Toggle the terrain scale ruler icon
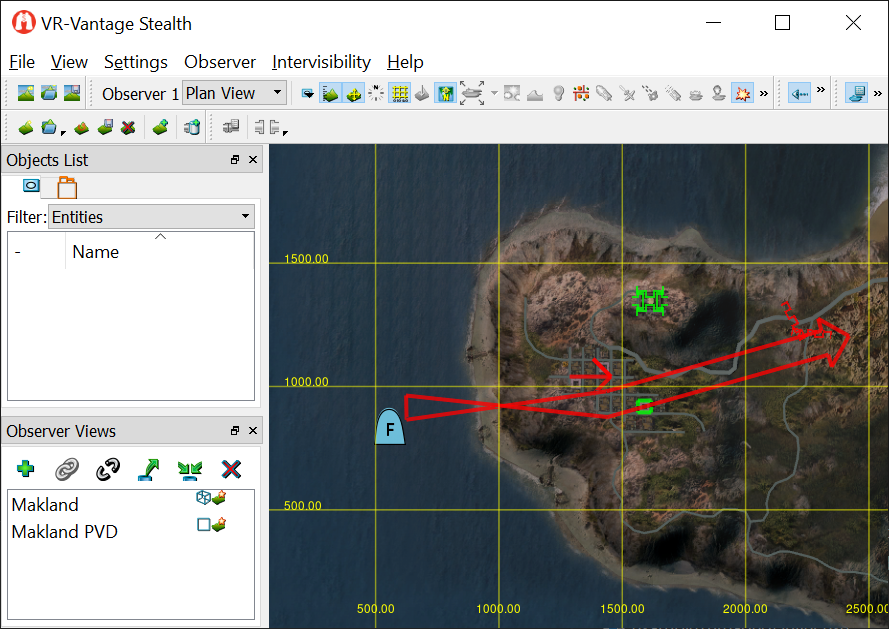This screenshot has height=629, width=889. pos(331,94)
